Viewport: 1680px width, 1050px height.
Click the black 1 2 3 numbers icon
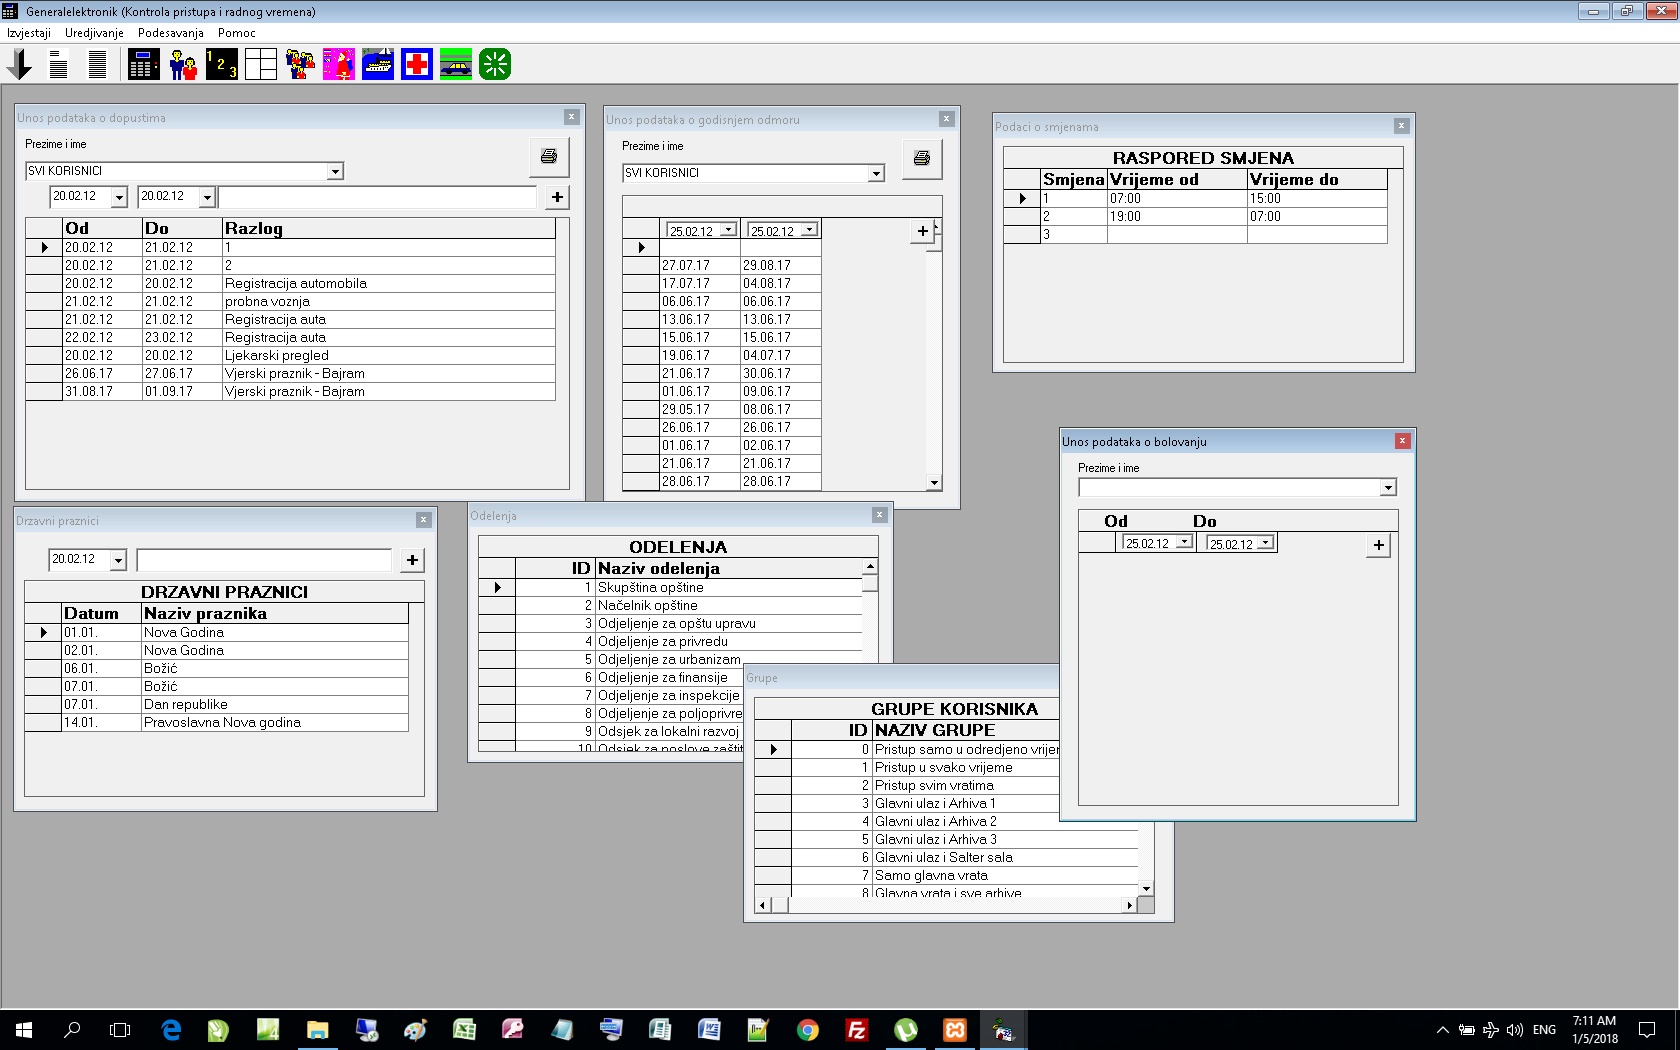pos(222,65)
